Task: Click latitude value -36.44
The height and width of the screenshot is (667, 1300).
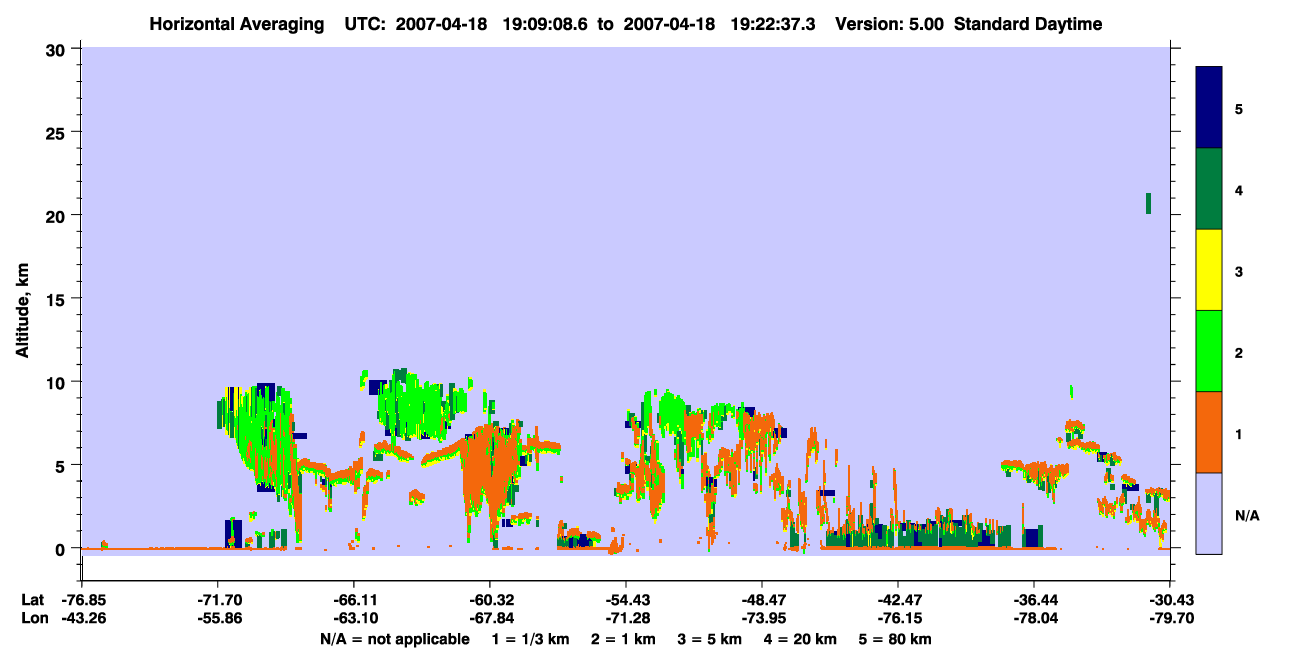Action: (1034, 599)
